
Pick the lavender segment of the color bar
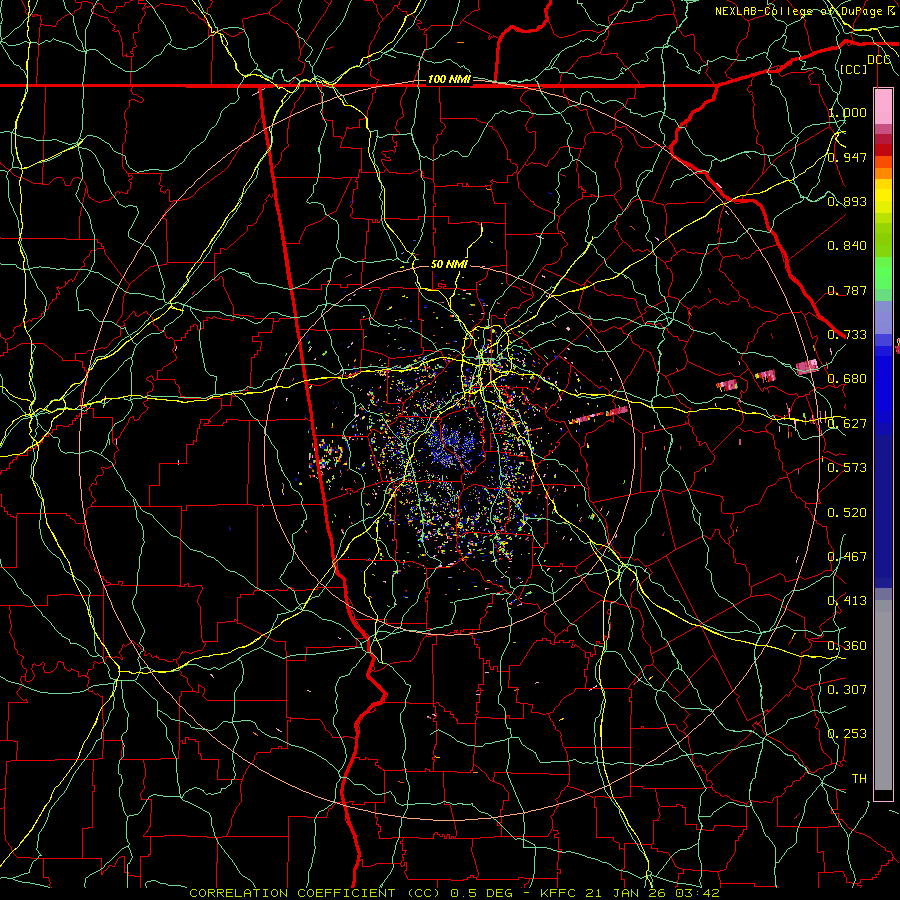[883, 317]
